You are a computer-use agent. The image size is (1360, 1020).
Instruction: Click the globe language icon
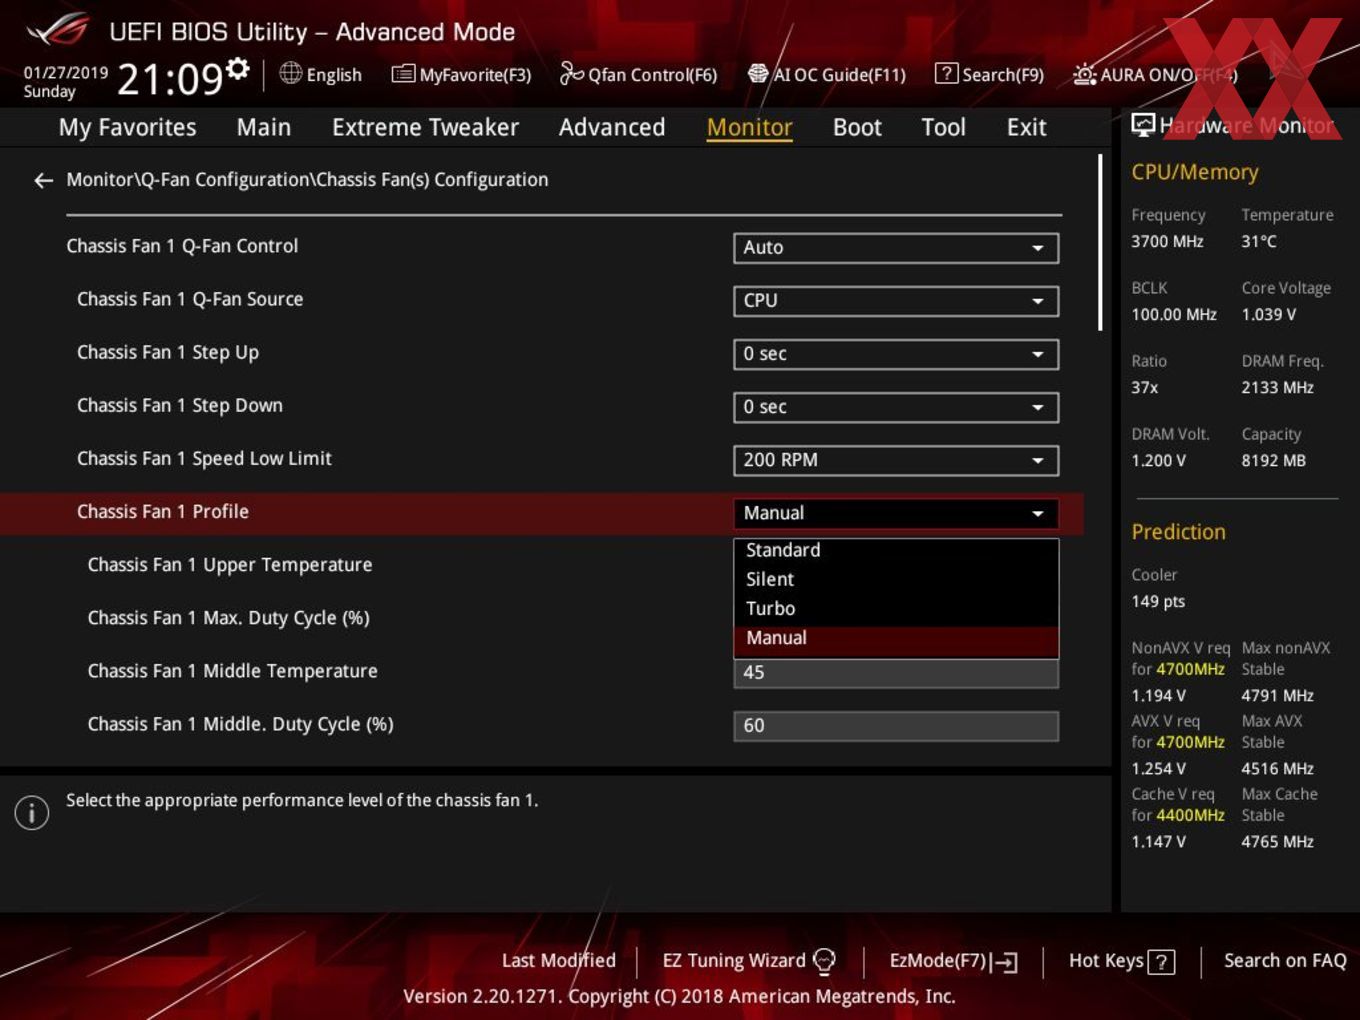(x=290, y=73)
